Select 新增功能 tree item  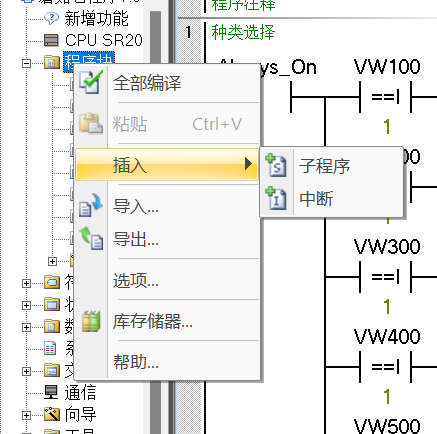(96, 18)
